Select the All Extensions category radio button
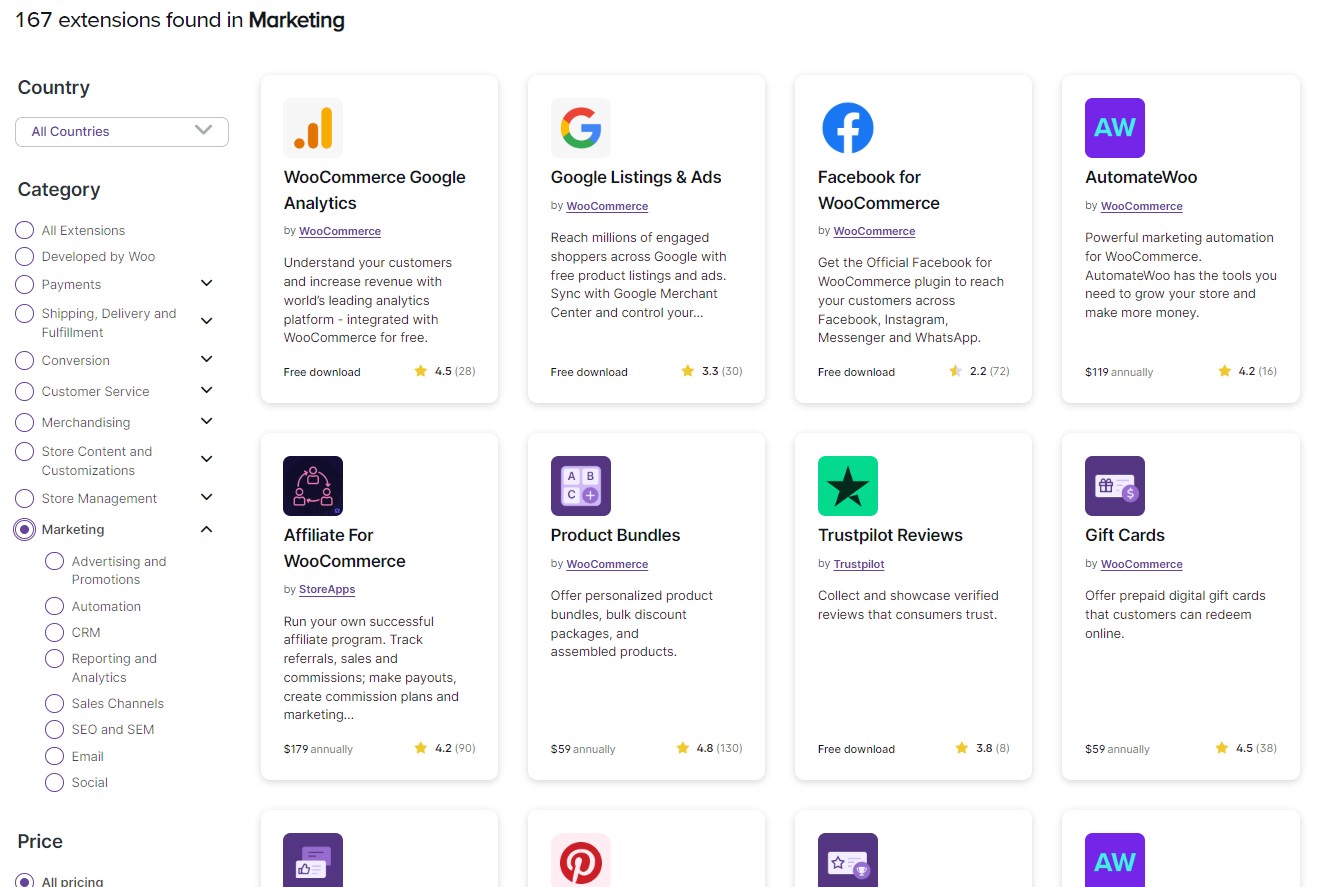This screenshot has height=887, width=1318. 25,230
